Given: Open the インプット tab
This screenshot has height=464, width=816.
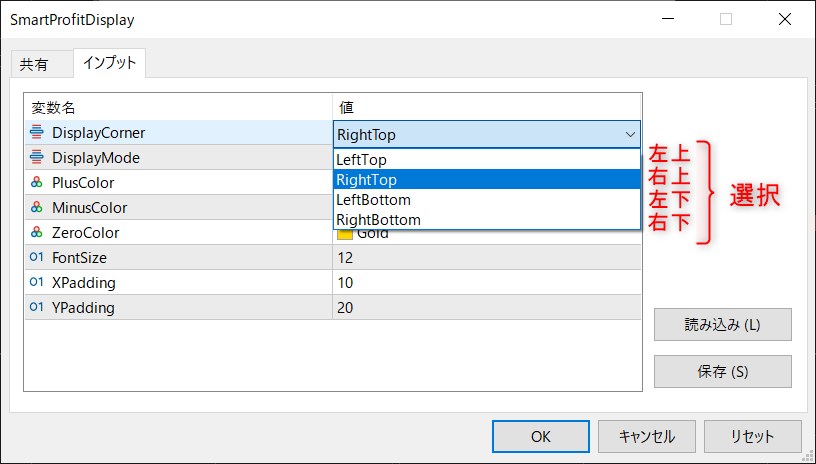Looking at the screenshot, I should pyautogui.click(x=110, y=63).
